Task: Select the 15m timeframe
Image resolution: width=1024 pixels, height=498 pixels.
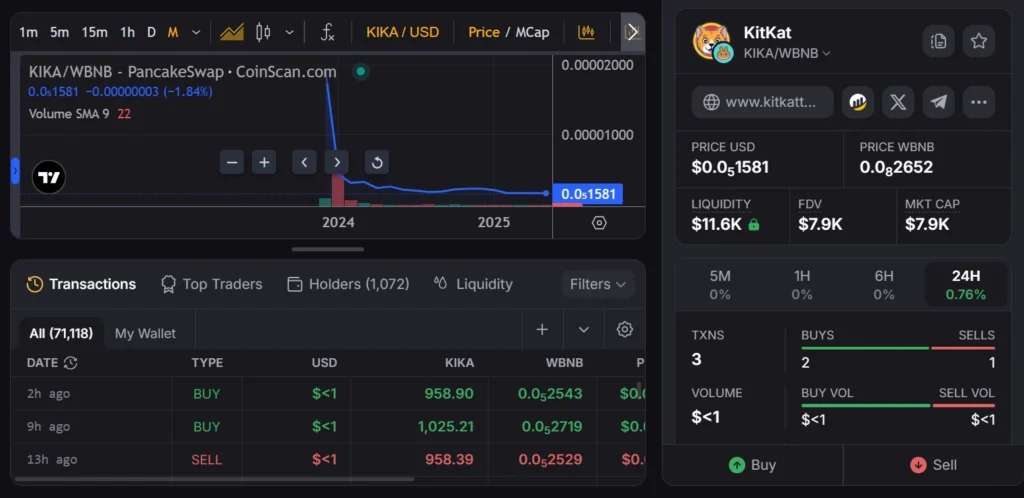Action: click(x=95, y=32)
